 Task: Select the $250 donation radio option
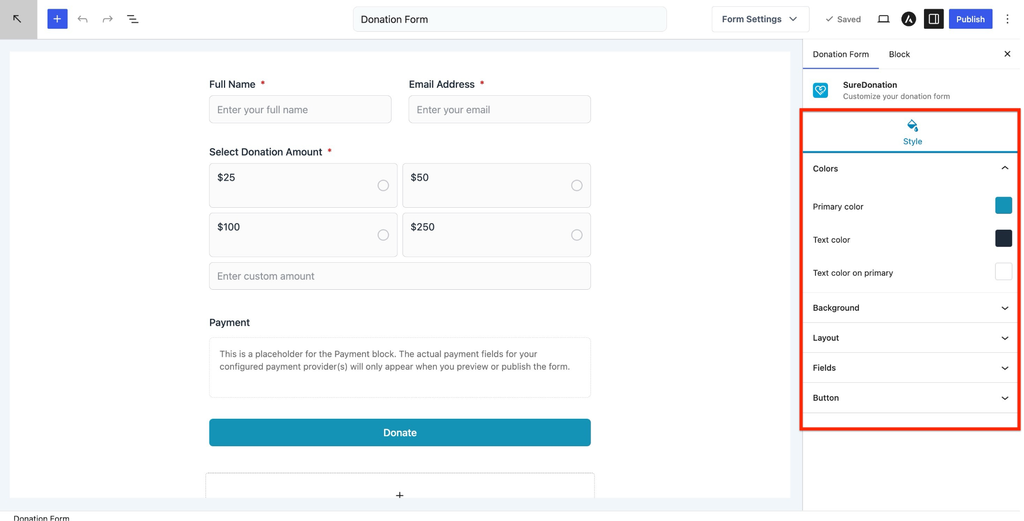pos(577,235)
